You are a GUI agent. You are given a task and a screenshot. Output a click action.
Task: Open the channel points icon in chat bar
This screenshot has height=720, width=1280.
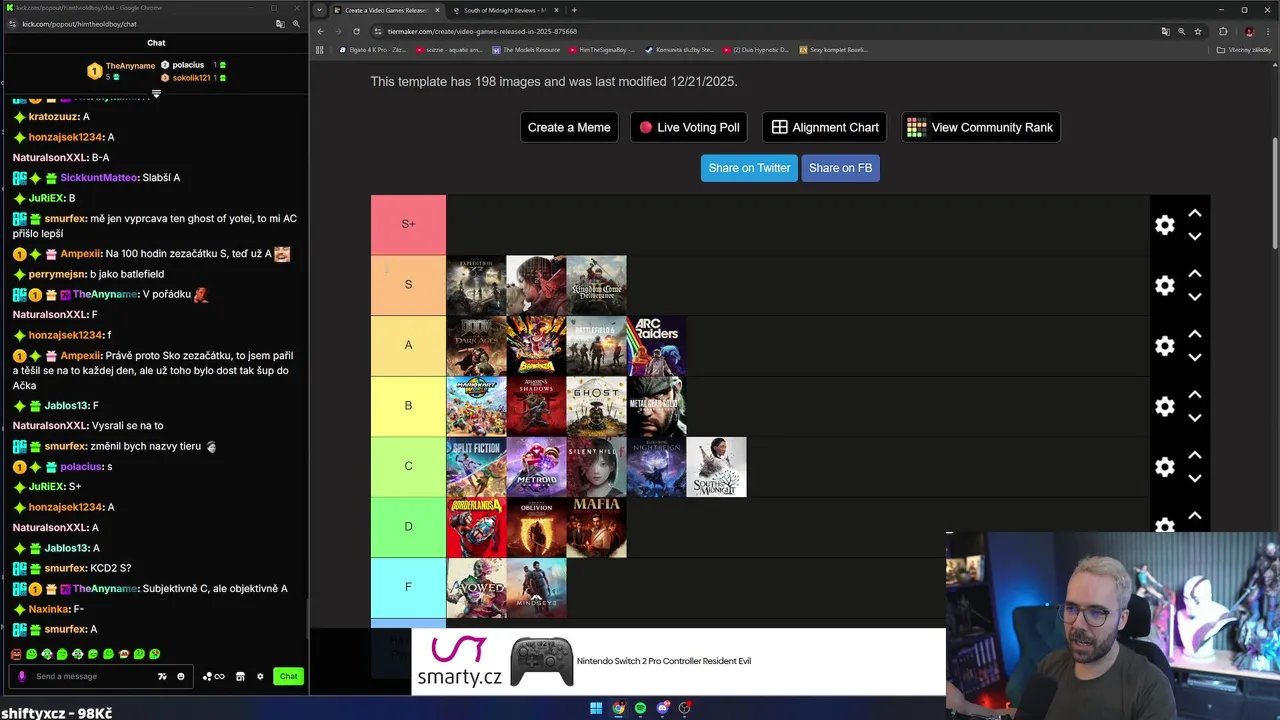click(x=213, y=676)
